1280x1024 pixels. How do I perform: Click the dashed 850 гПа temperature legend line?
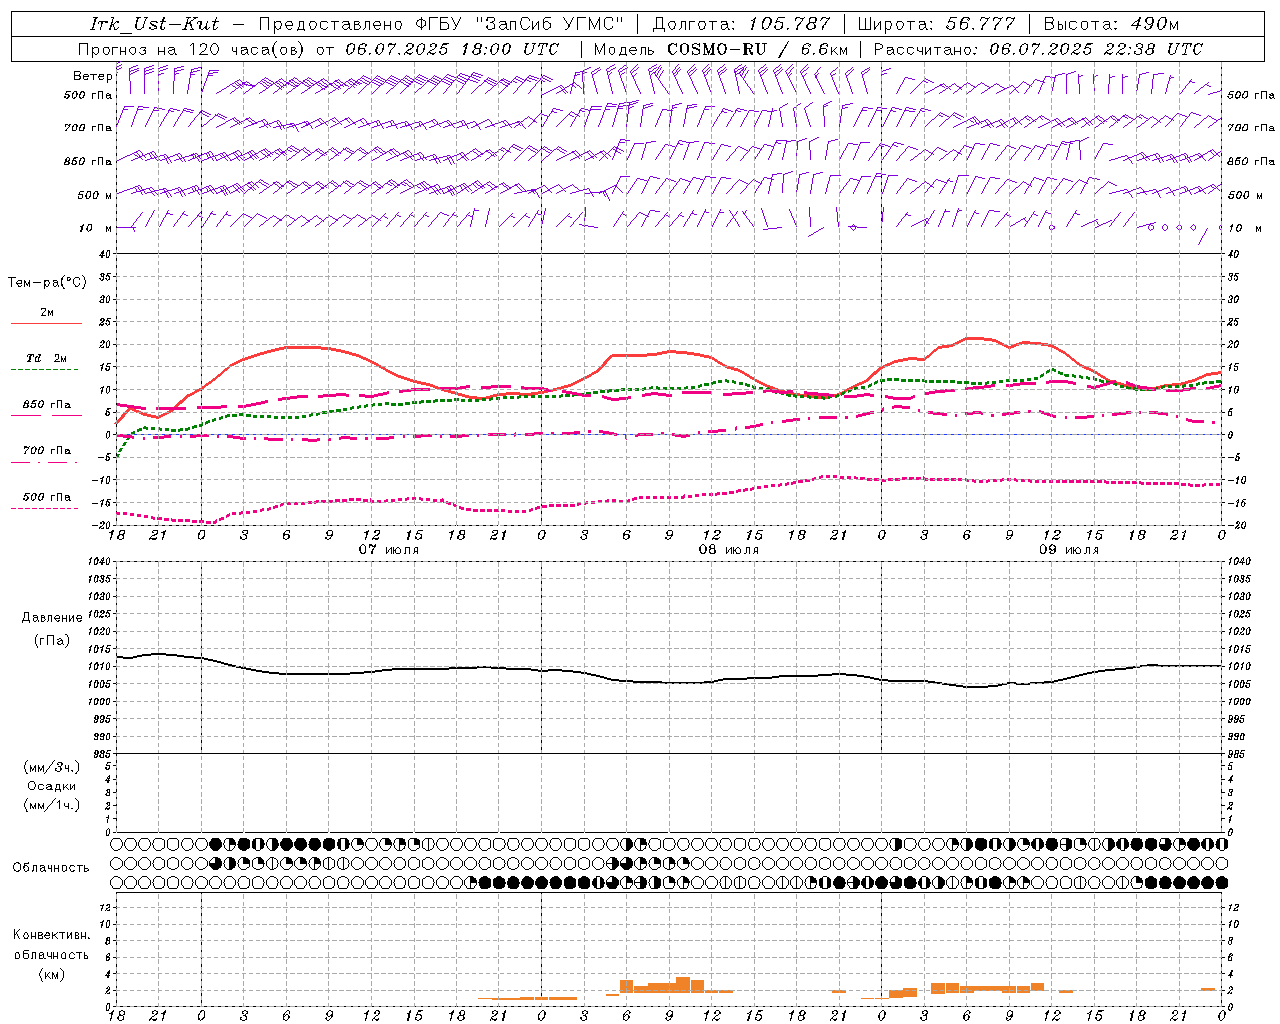[47, 415]
